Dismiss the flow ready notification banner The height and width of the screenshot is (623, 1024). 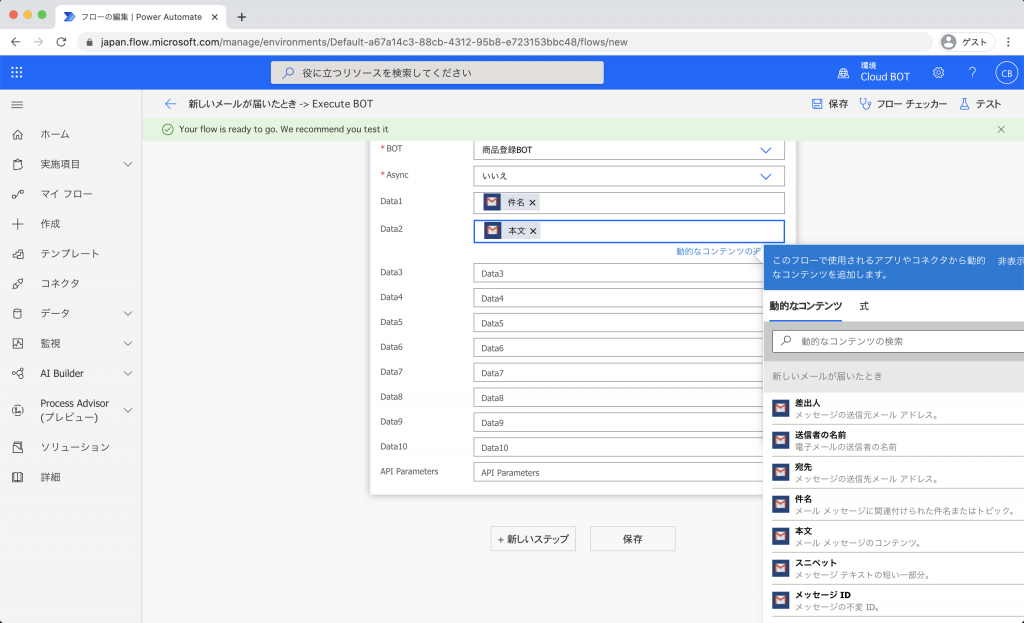click(x=1001, y=129)
